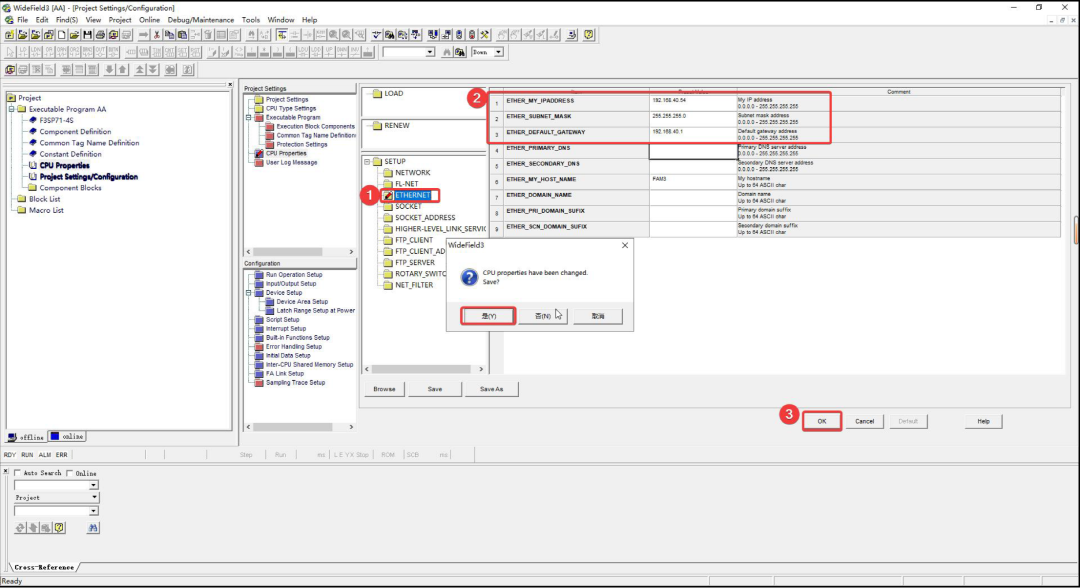Open the Find(S) menu
The width and height of the screenshot is (1080, 588).
point(67,20)
